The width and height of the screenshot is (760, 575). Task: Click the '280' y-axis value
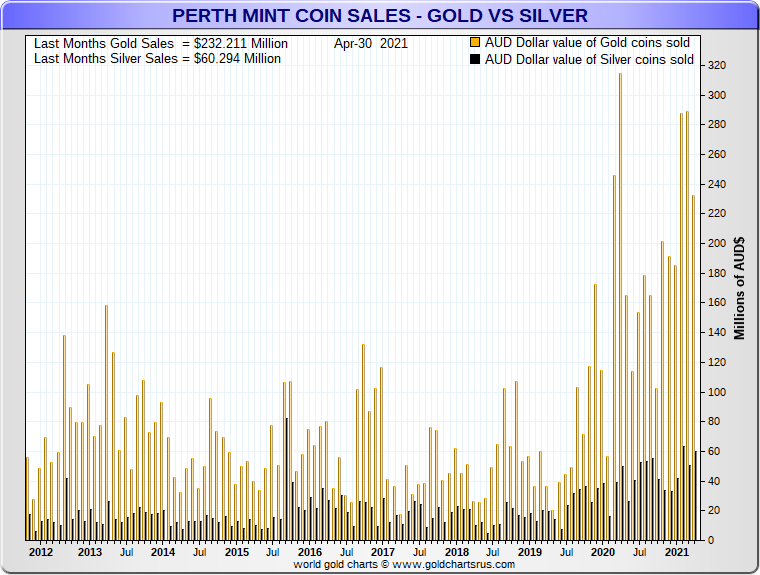pyautogui.click(x=717, y=125)
